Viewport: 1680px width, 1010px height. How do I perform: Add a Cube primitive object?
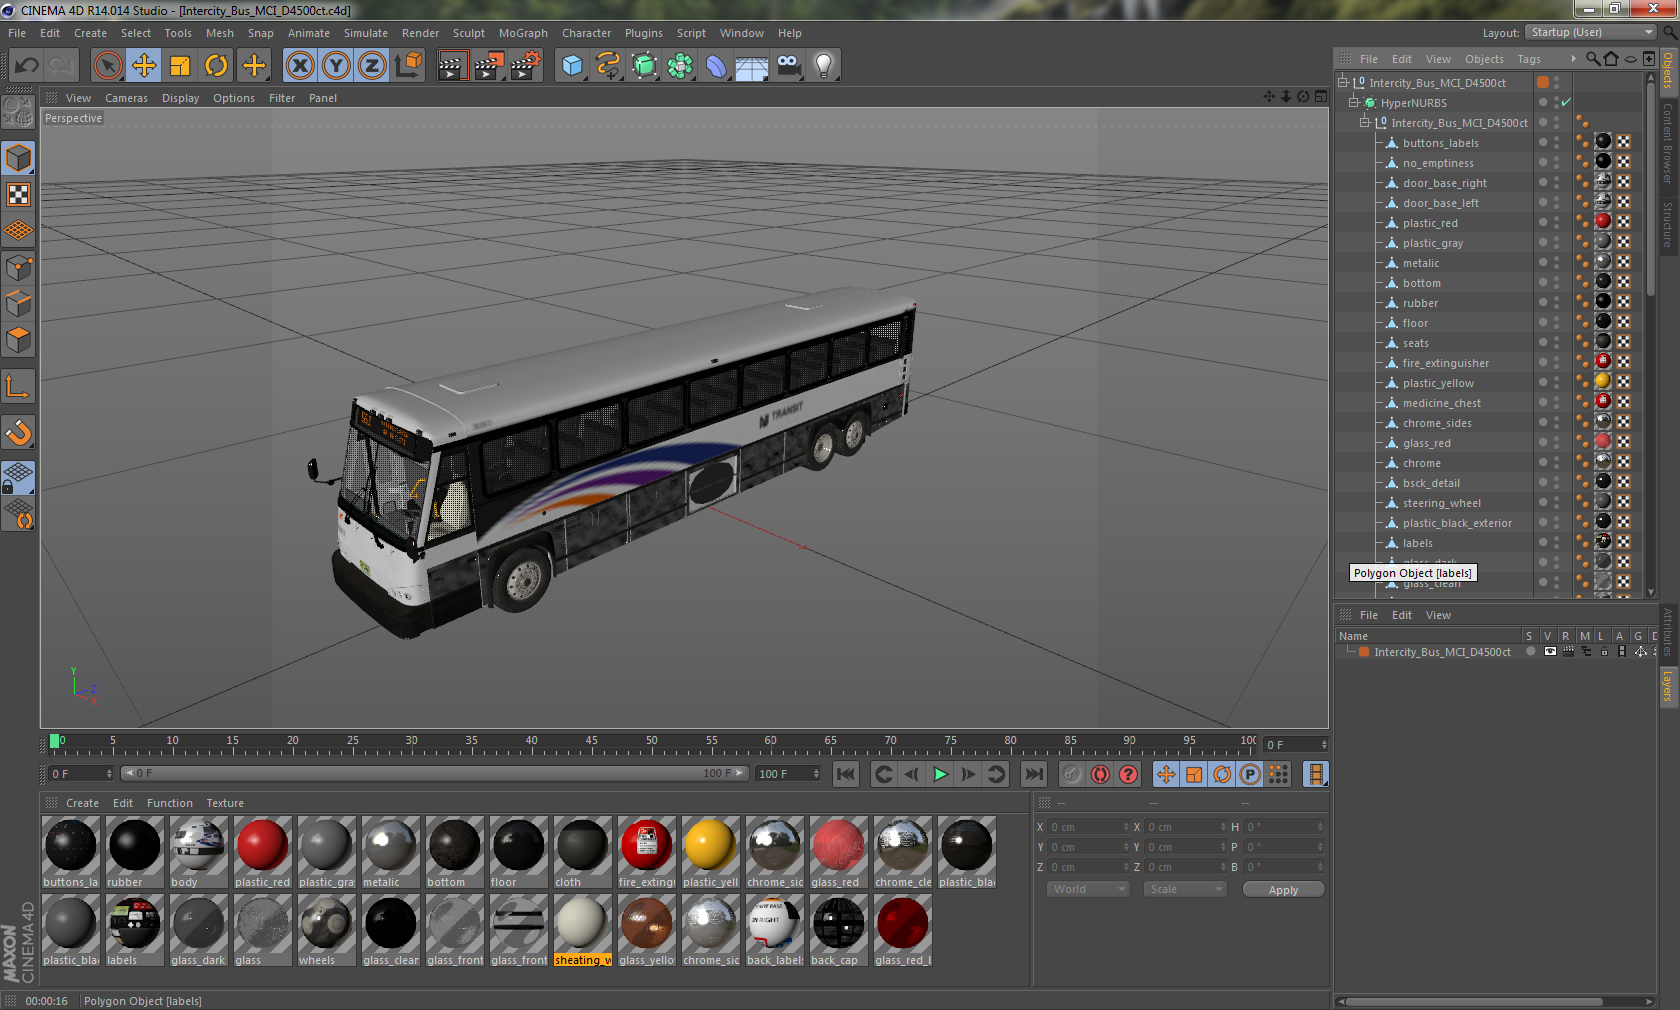tap(572, 66)
